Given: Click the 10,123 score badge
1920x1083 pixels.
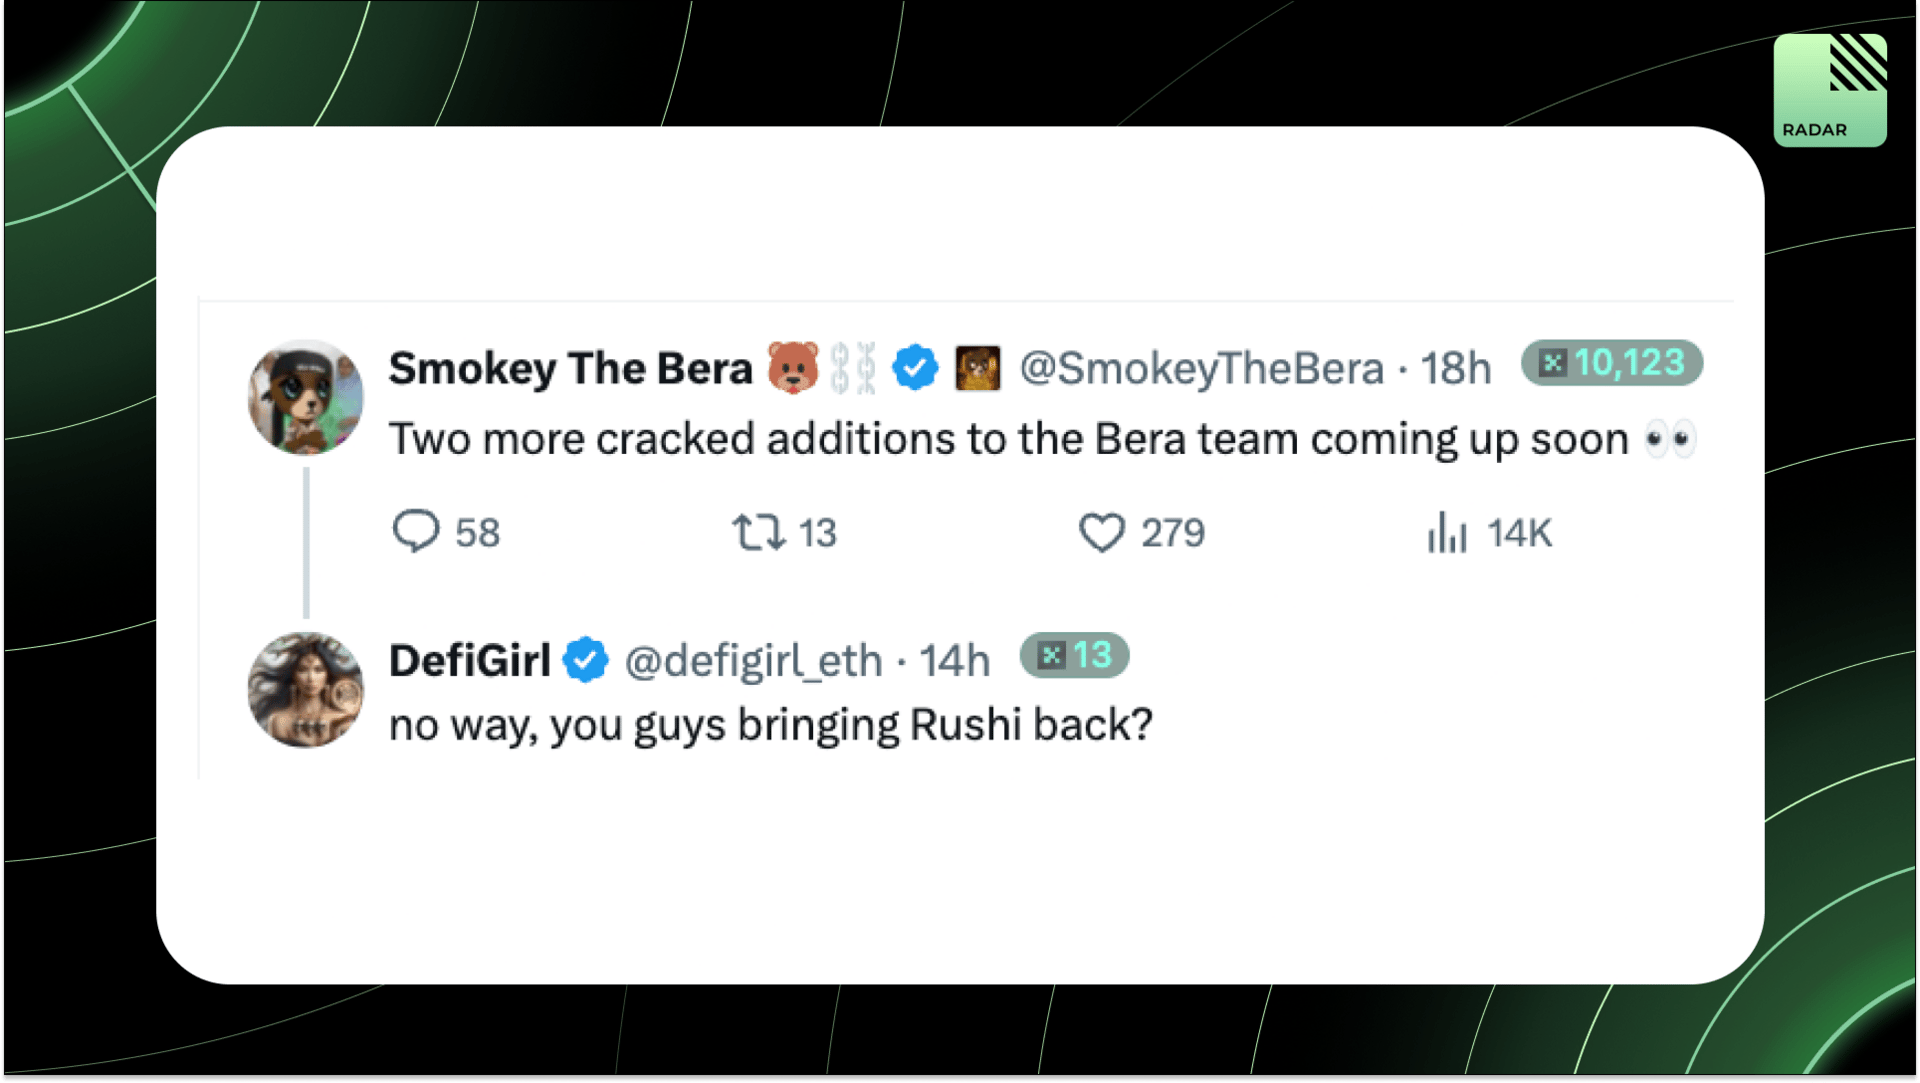Looking at the screenshot, I should [x=1612, y=363].
